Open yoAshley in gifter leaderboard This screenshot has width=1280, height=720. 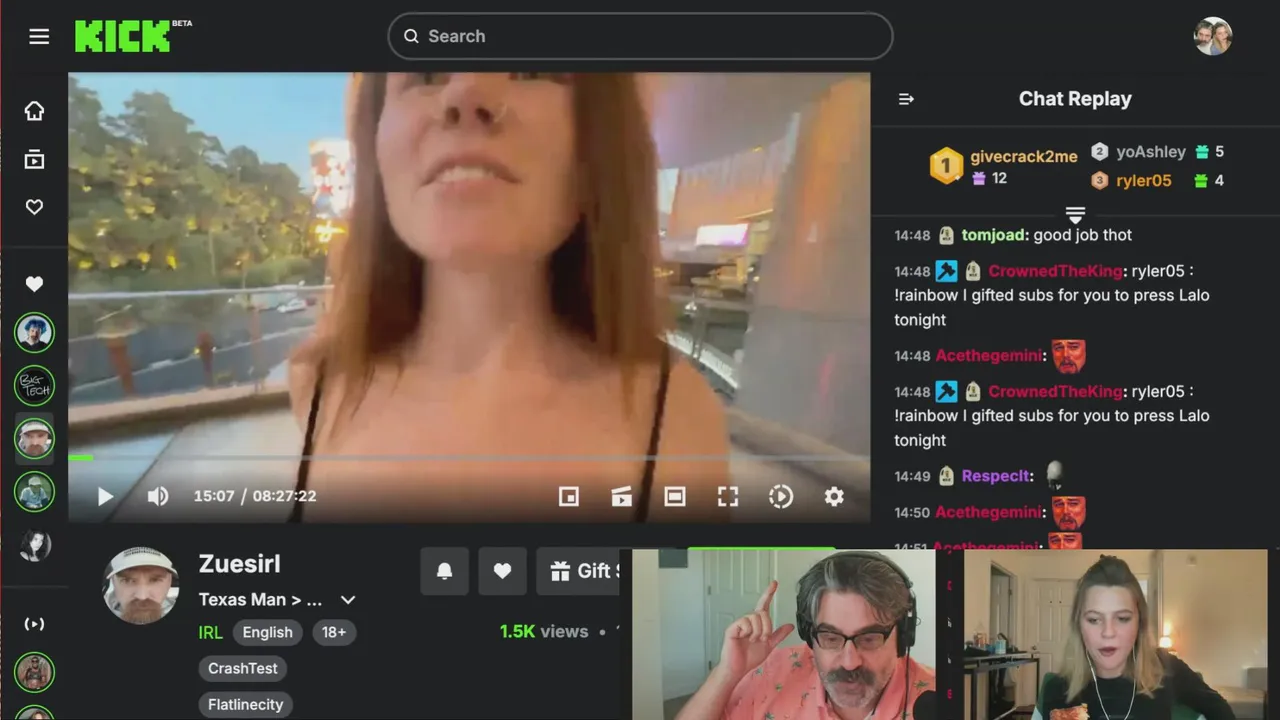(x=1151, y=152)
